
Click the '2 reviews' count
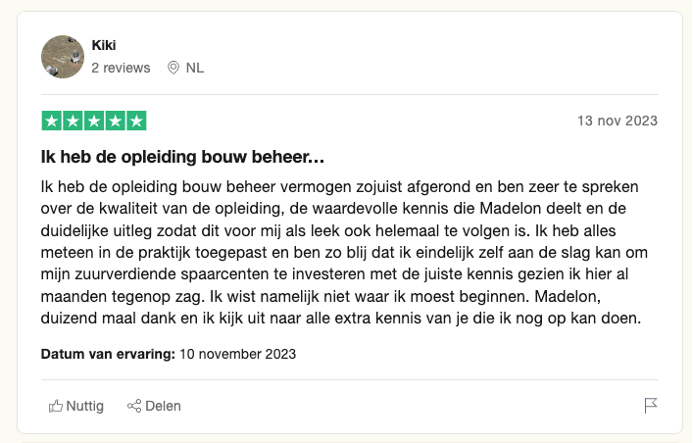pyautogui.click(x=120, y=68)
